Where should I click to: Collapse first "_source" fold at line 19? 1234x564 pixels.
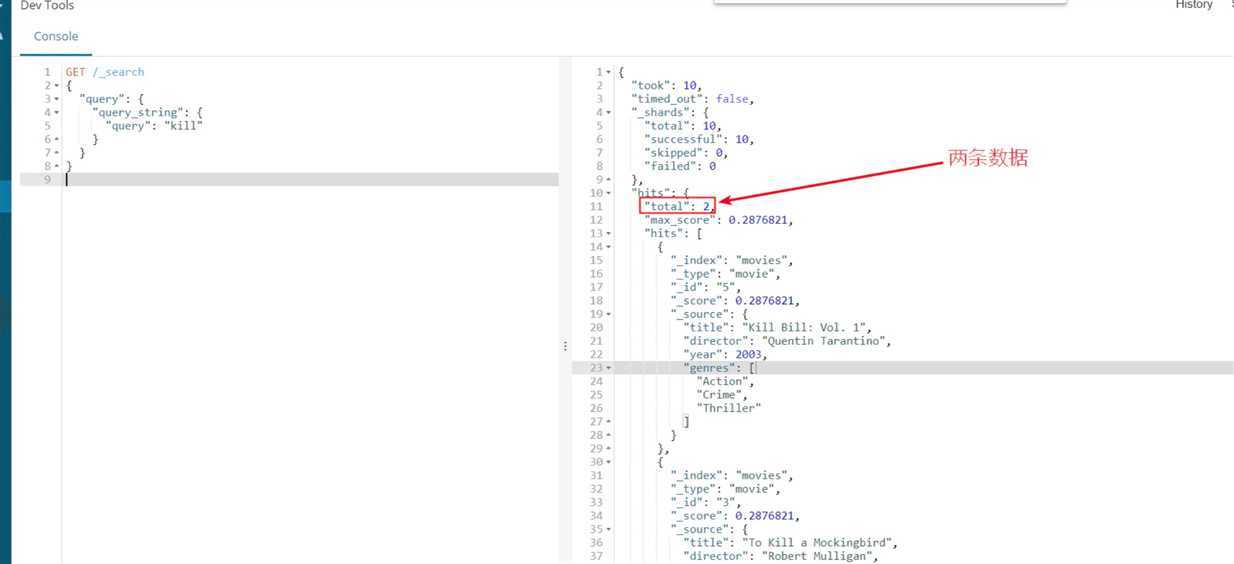coord(609,314)
